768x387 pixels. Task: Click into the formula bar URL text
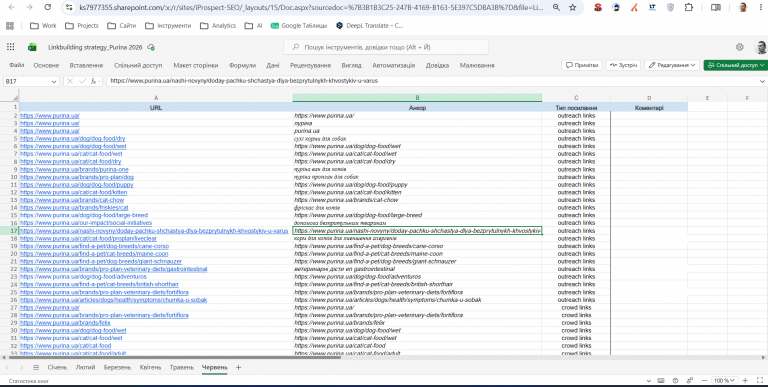(244, 81)
